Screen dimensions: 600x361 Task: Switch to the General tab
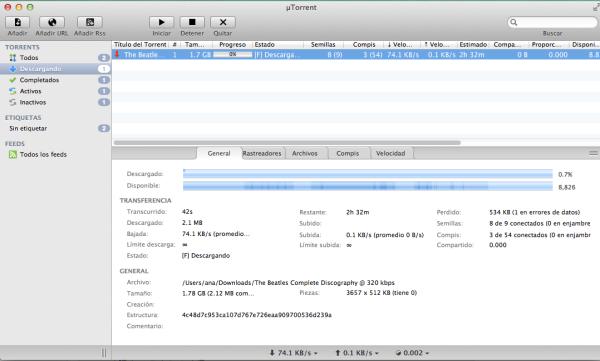pos(219,153)
